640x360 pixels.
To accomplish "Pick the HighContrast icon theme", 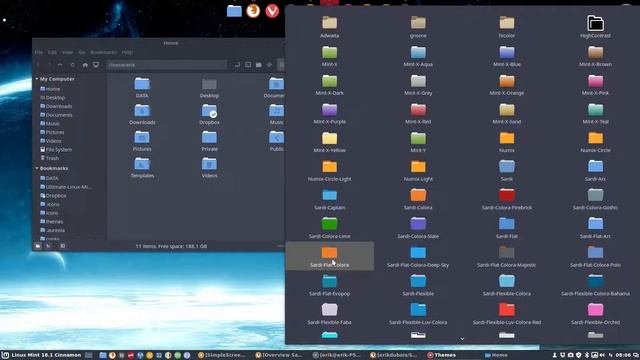I will click(595, 27).
